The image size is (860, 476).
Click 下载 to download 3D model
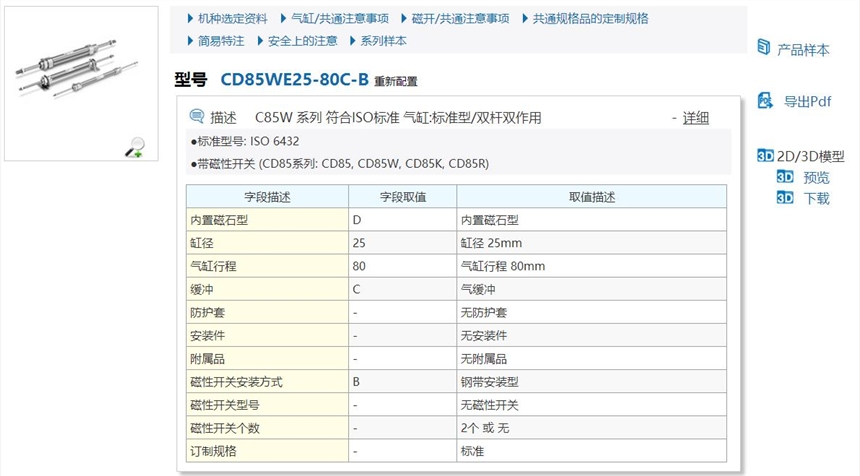(x=816, y=198)
